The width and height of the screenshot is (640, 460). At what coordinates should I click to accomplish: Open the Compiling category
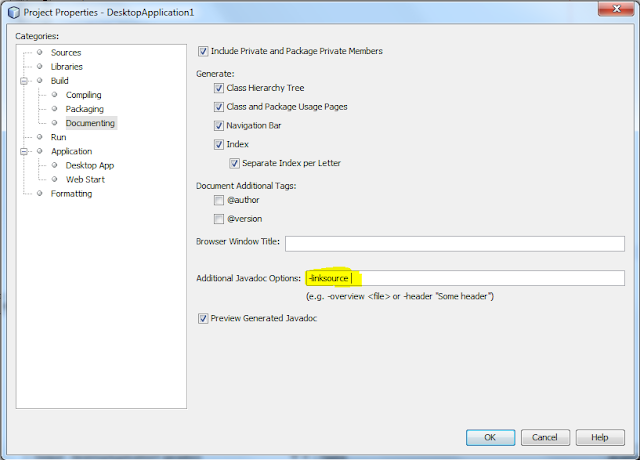(x=84, y=95)
